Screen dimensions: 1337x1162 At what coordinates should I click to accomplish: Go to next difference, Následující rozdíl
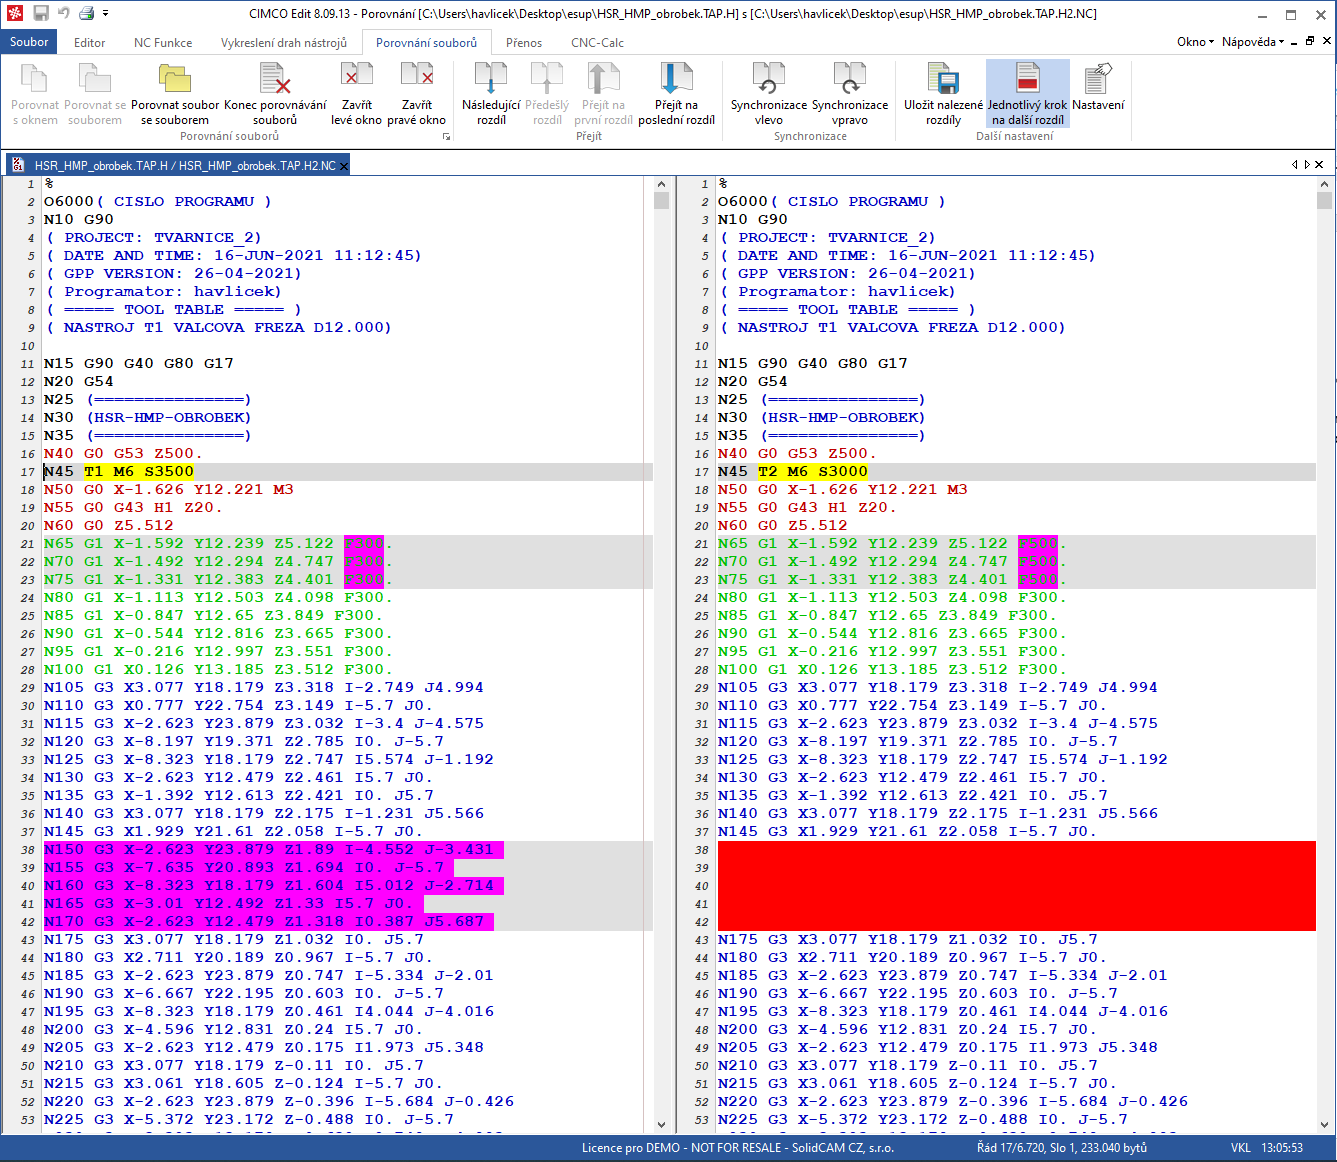491,94
